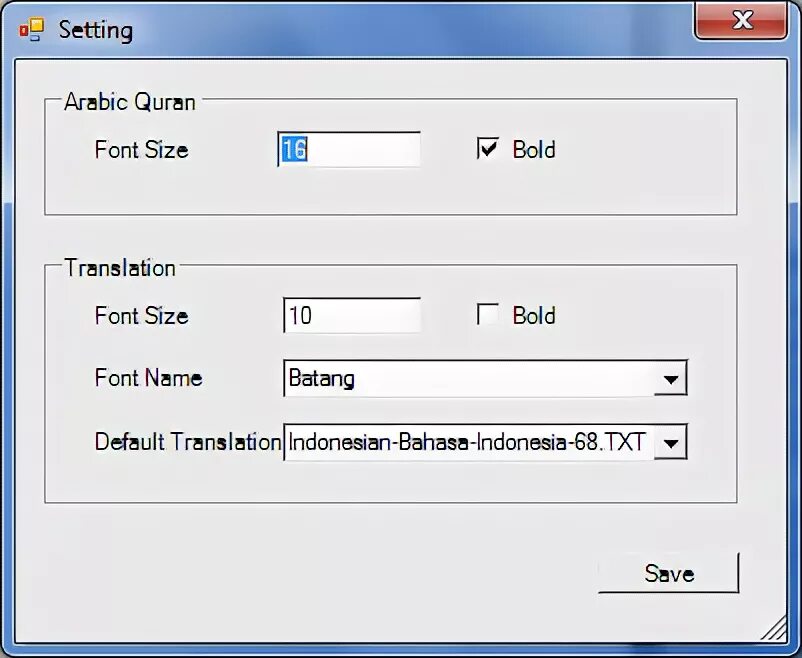Uncheck Bold for Arabic Quran

487,148
